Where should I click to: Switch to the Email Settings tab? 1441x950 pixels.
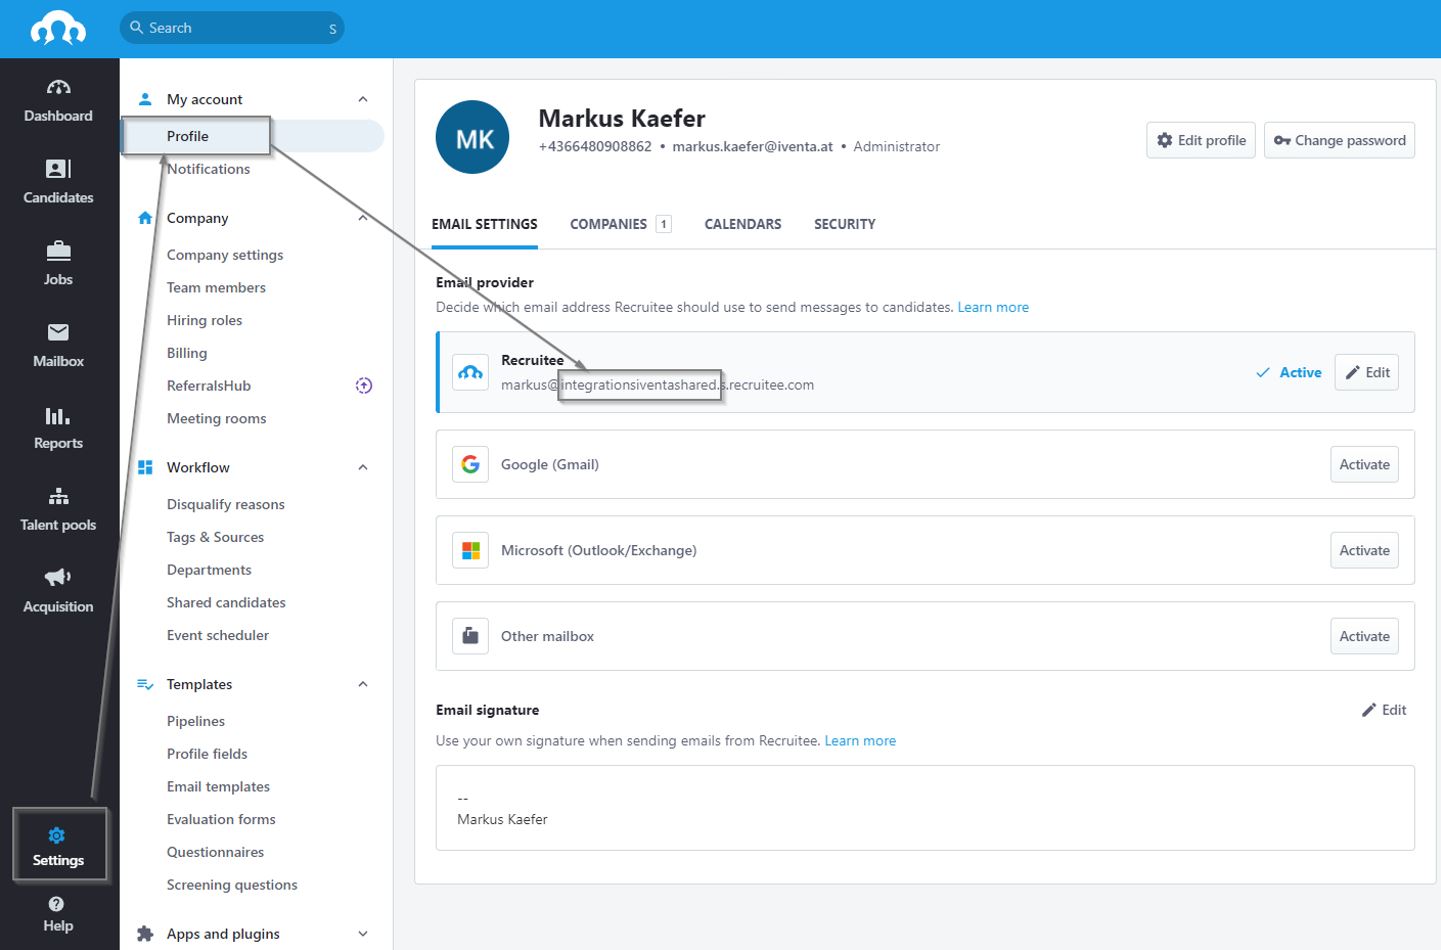pyautogui.click(x=484, y=224)
